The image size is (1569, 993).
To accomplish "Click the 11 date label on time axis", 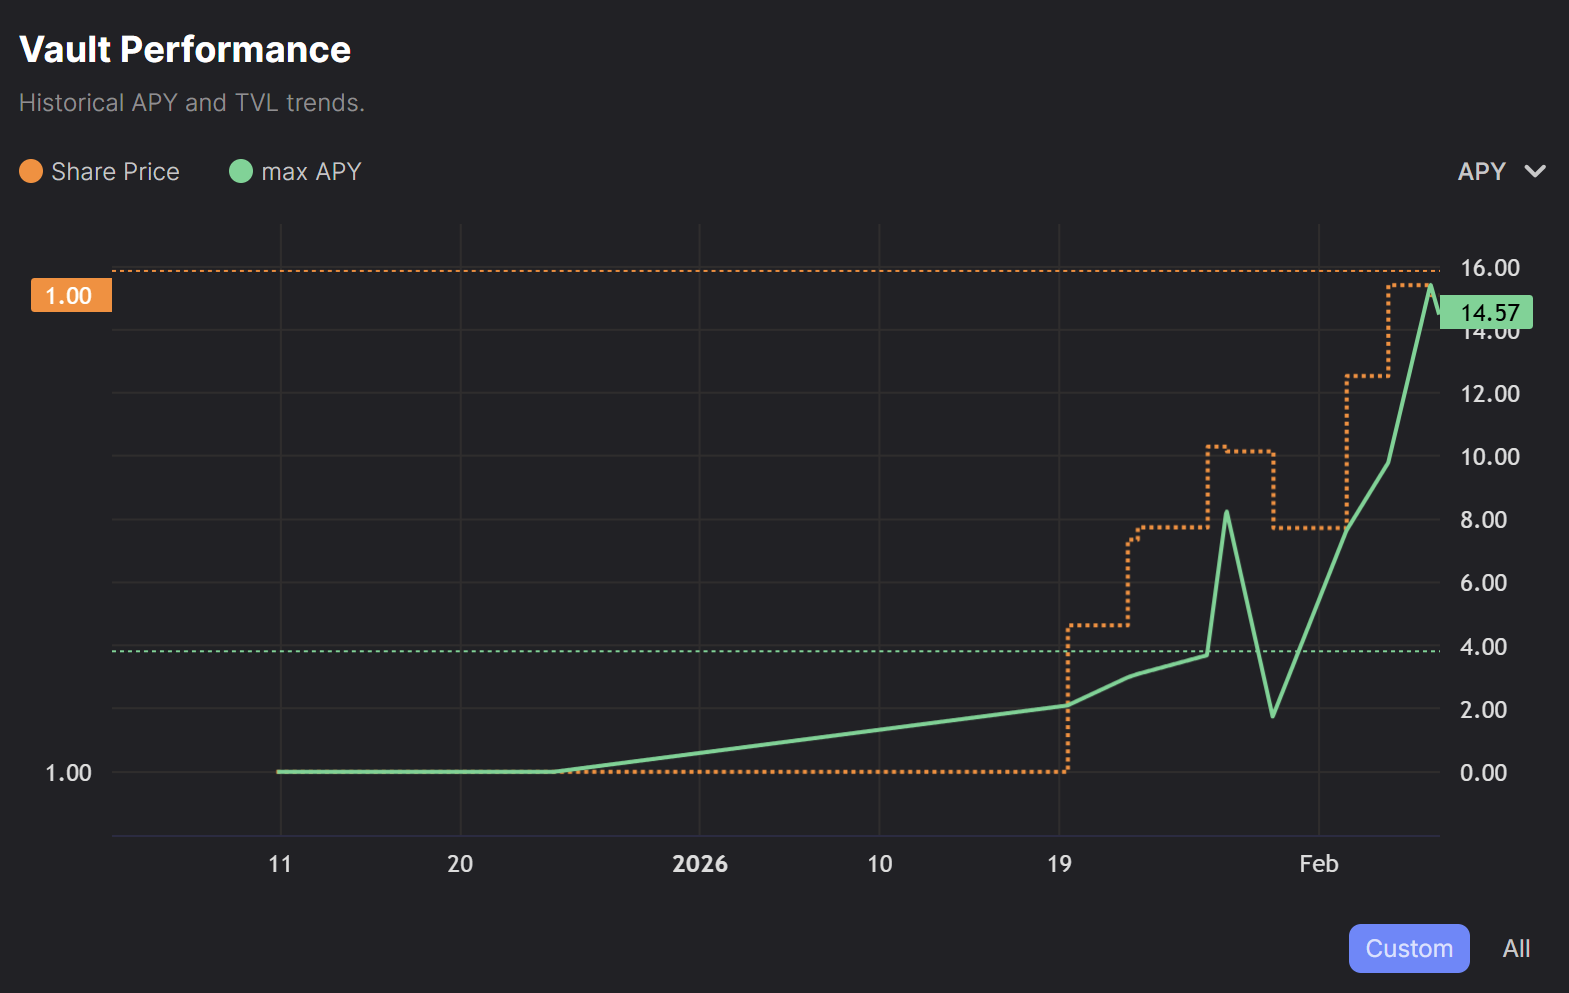I will [280, 864].
